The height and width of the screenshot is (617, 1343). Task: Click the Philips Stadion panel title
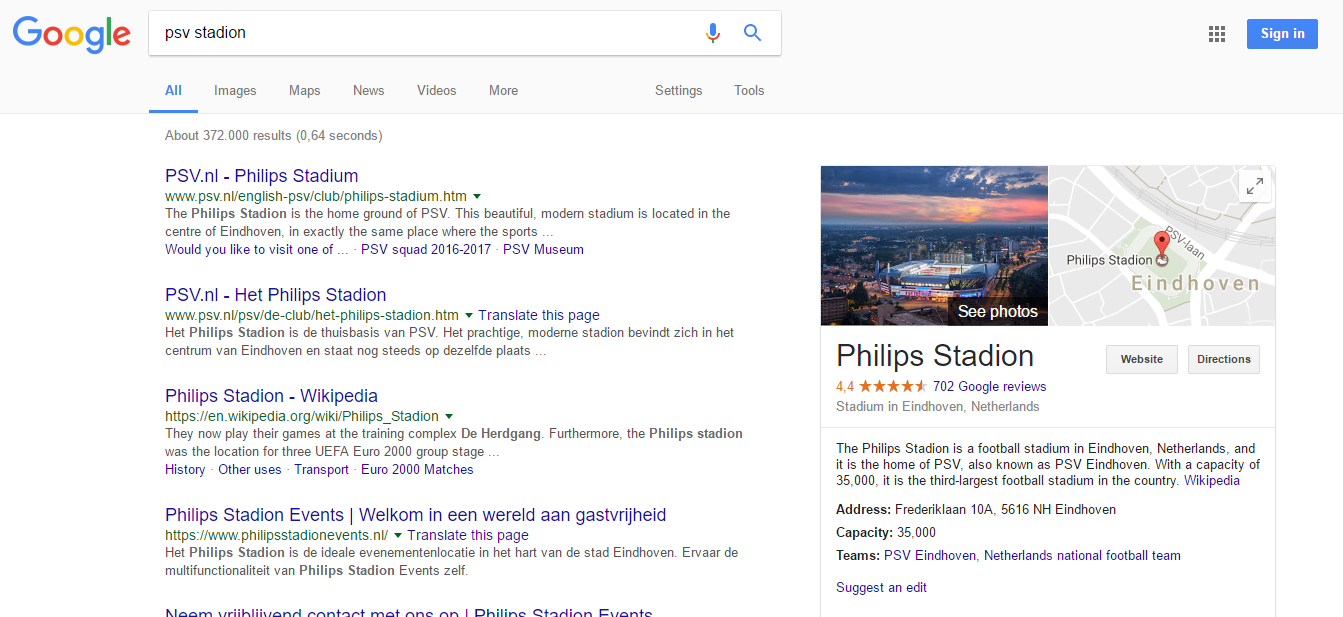coord(935,356)
